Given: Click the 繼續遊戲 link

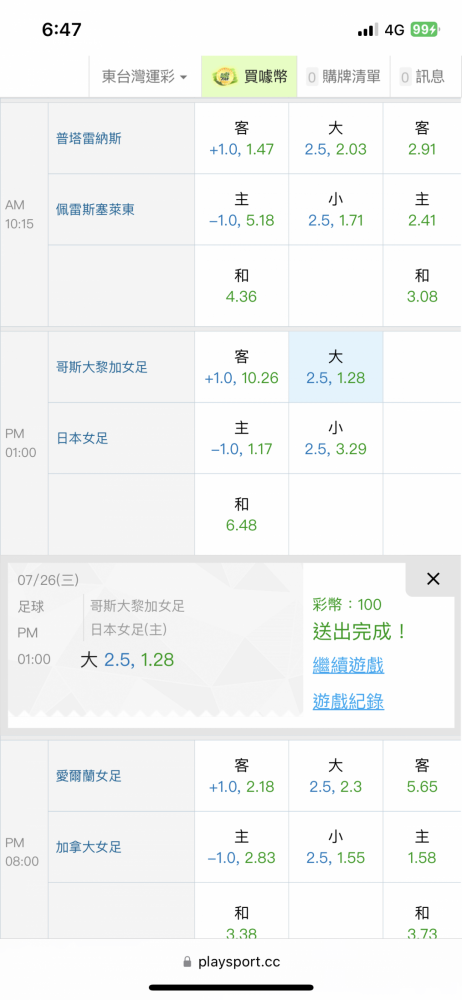Looking at the screenshot, I should pyautogui.click(x=348, y=666).
